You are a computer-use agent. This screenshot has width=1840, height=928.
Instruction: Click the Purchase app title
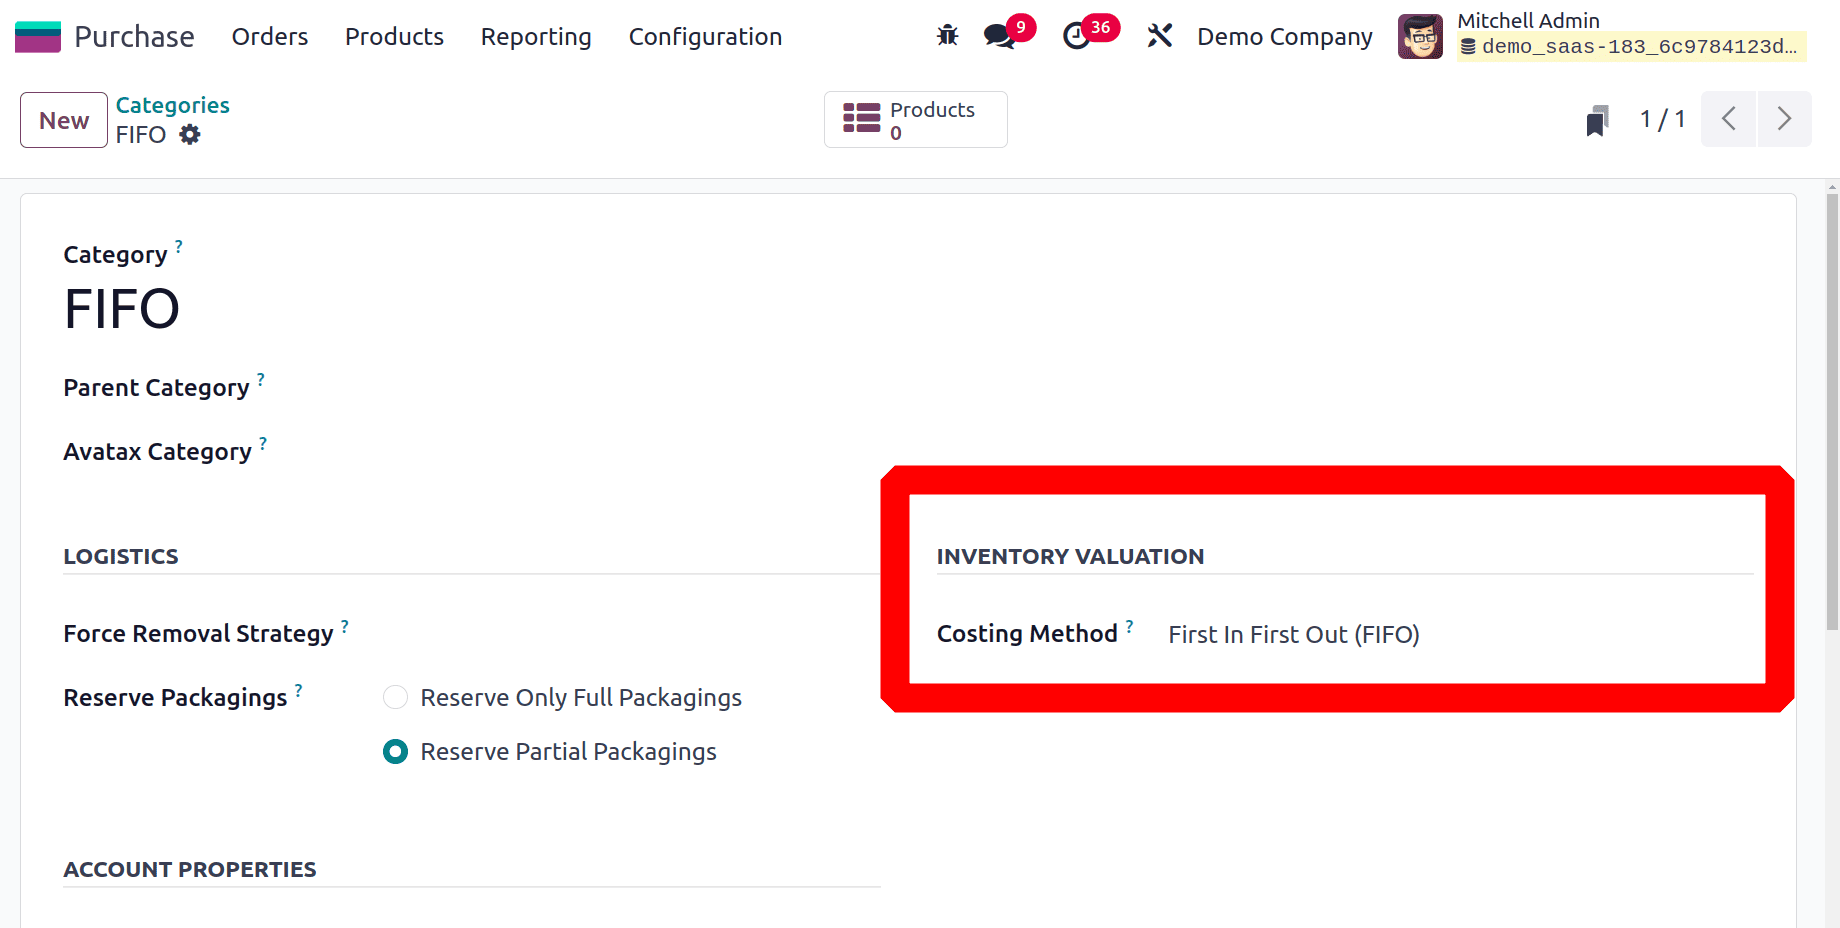pyautogui.click(x=134, y=36)
